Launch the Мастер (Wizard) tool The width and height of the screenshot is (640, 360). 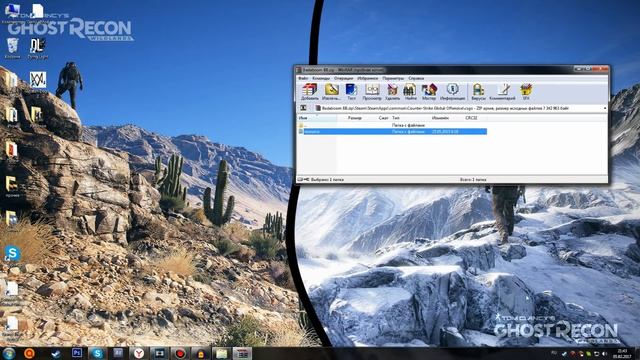point(429,91)
